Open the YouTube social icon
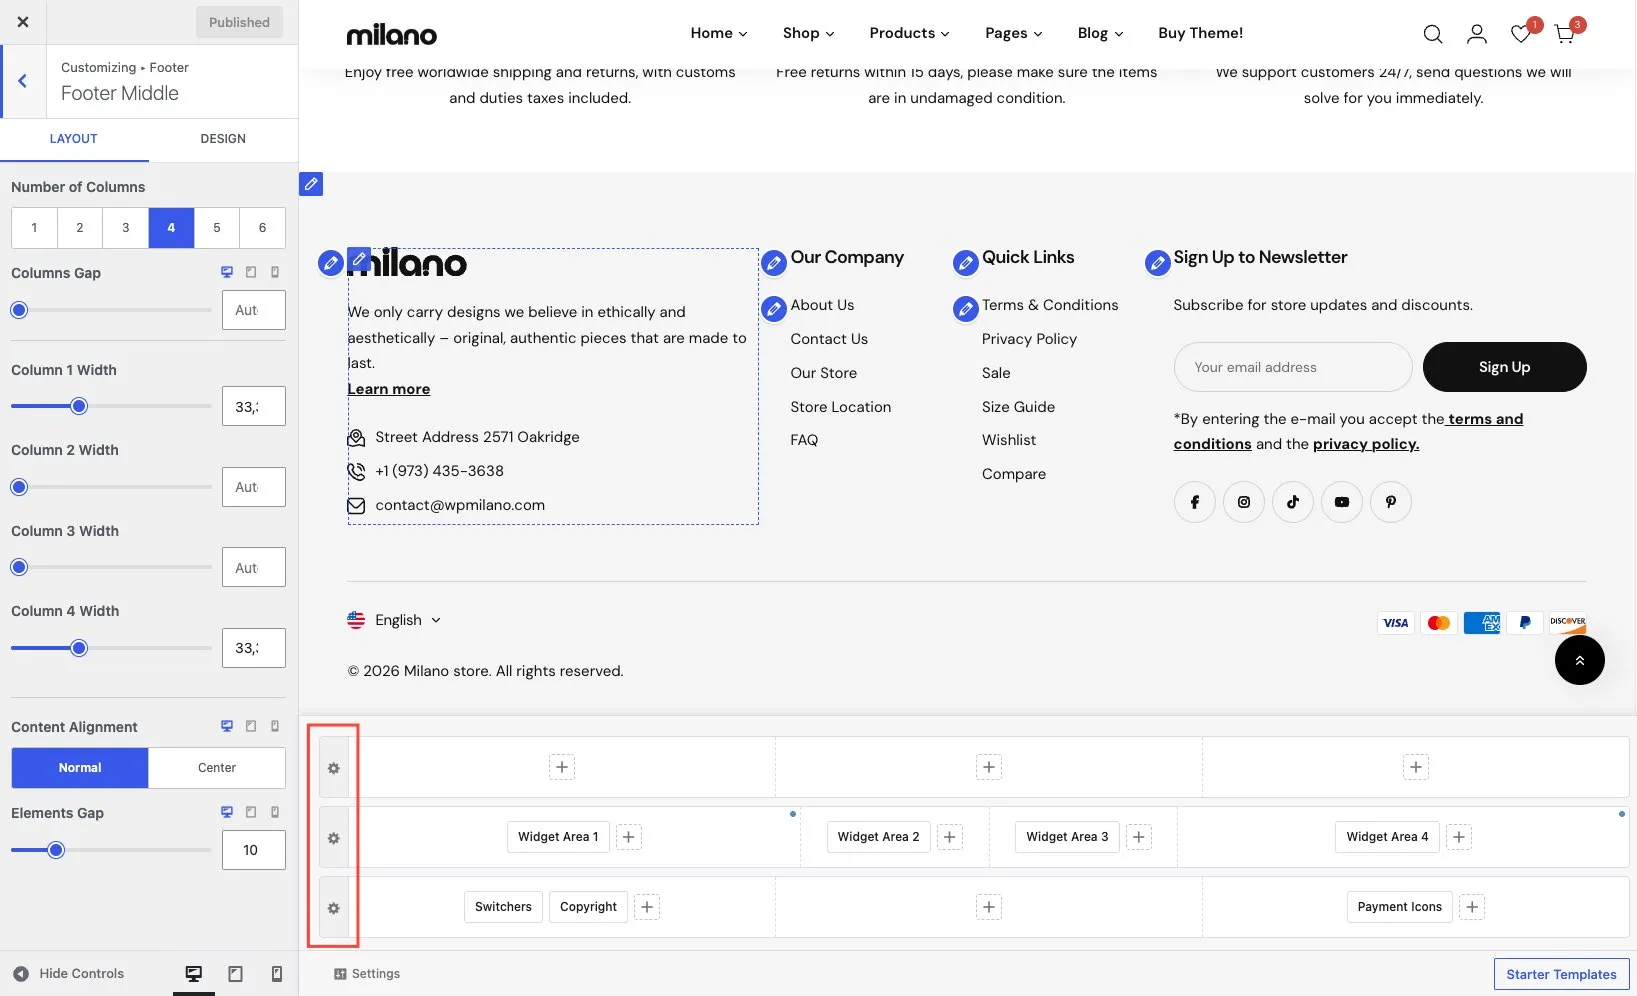 [1342, 502]
